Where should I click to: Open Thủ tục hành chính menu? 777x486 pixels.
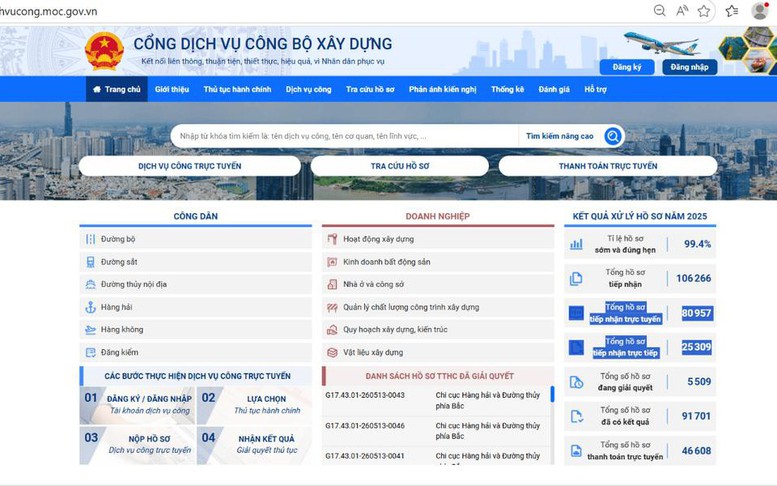point(237,89)
